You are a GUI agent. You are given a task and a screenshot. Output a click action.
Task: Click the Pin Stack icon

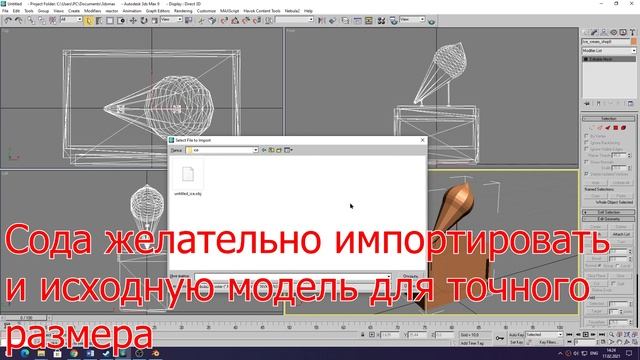587,103
